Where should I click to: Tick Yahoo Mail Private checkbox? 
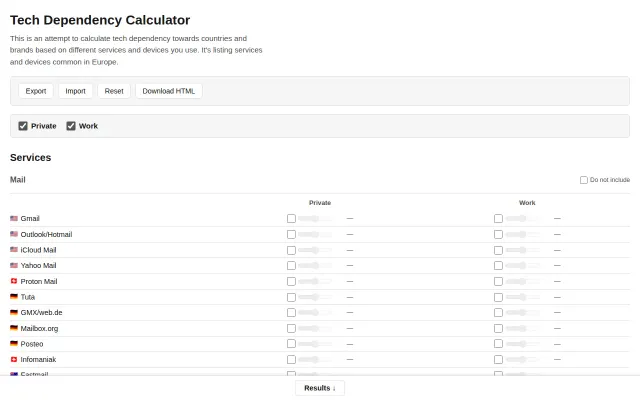(291, 265)
